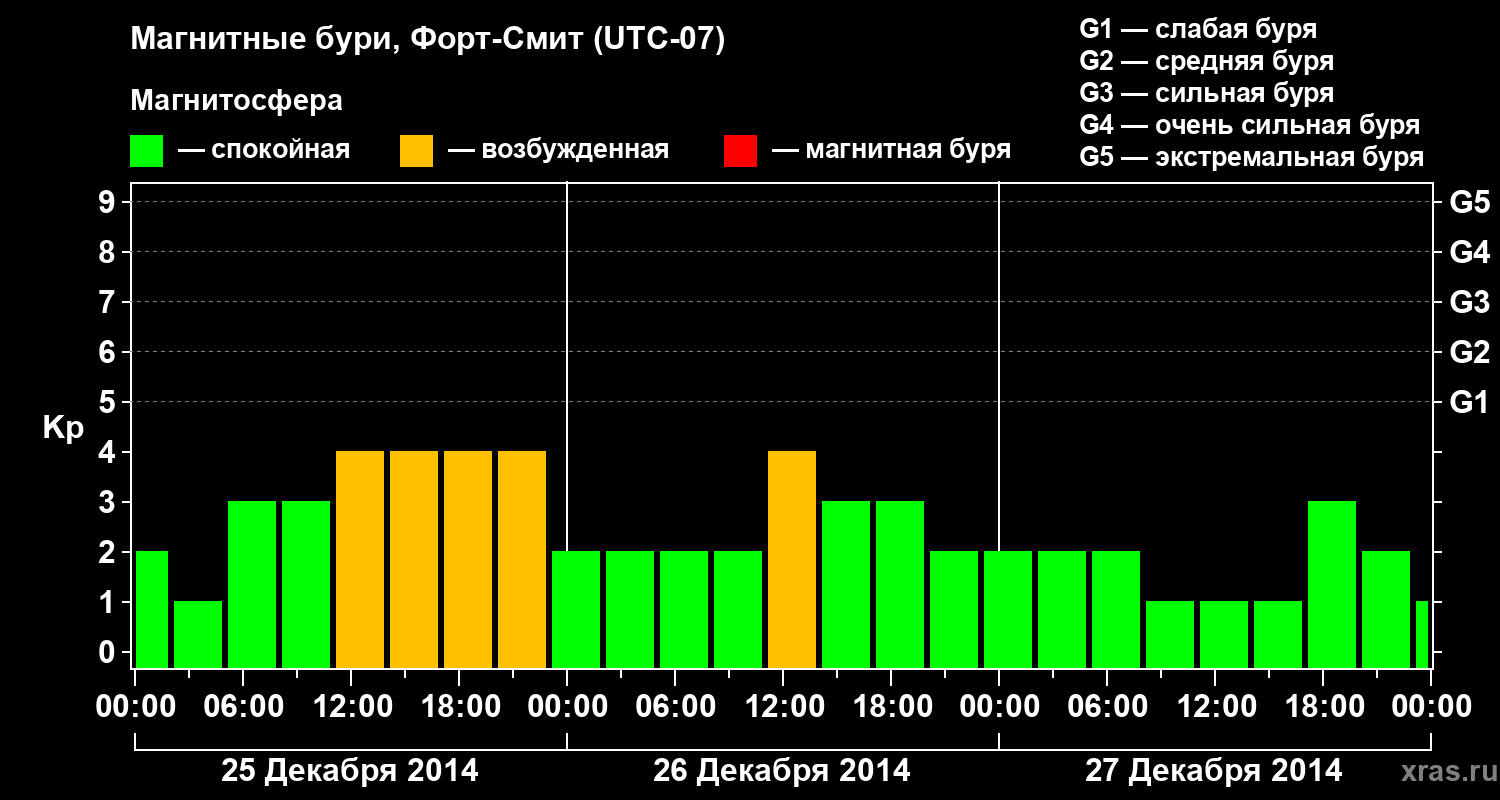Click the first green bar of 25 December
This screenshot has height=800, width=1500.
point(152,609)
